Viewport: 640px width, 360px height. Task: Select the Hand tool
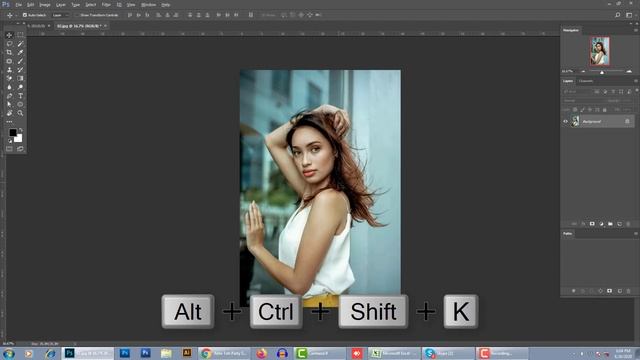(9, 113)
